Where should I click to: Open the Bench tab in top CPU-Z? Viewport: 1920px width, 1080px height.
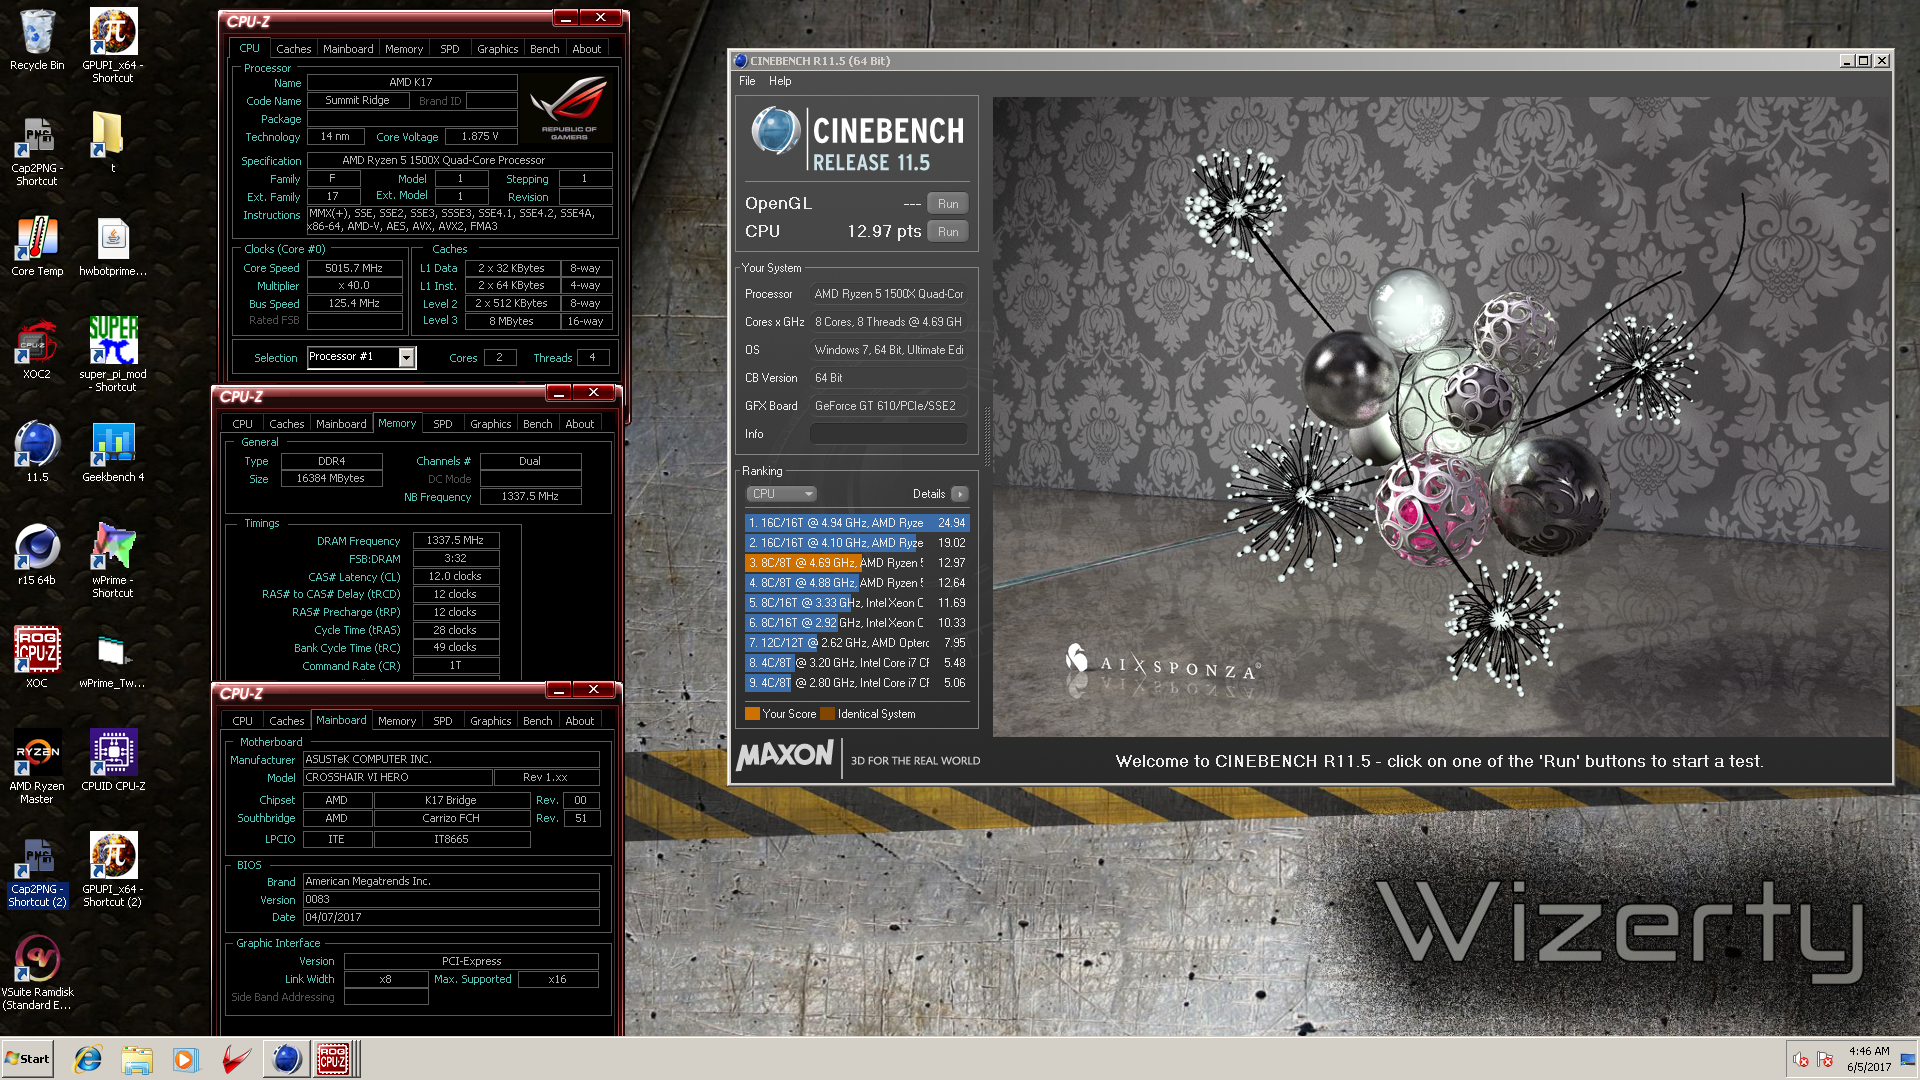tap(544, 49)
